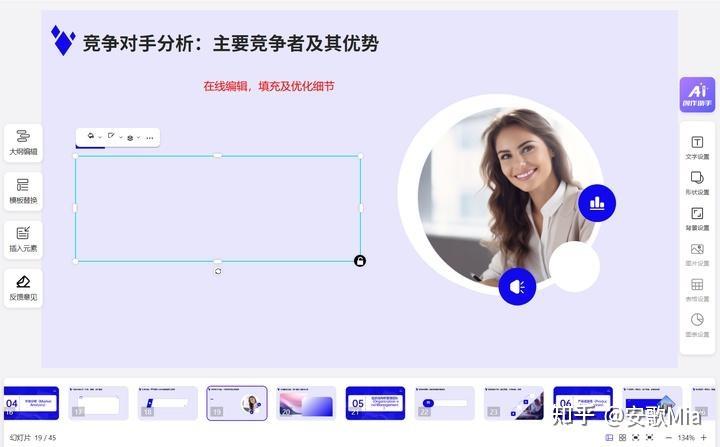Open the 反馈意见 feedback panel
The image size is (720, 447).
(x=23, y=289)
